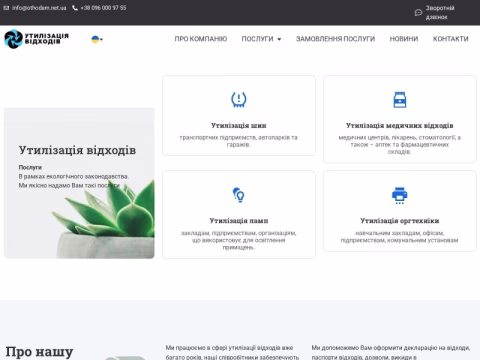Screen dimensions: 480x360
Task: Click the medicine bottle icon for medical waste
Action: tap(400, 100)
